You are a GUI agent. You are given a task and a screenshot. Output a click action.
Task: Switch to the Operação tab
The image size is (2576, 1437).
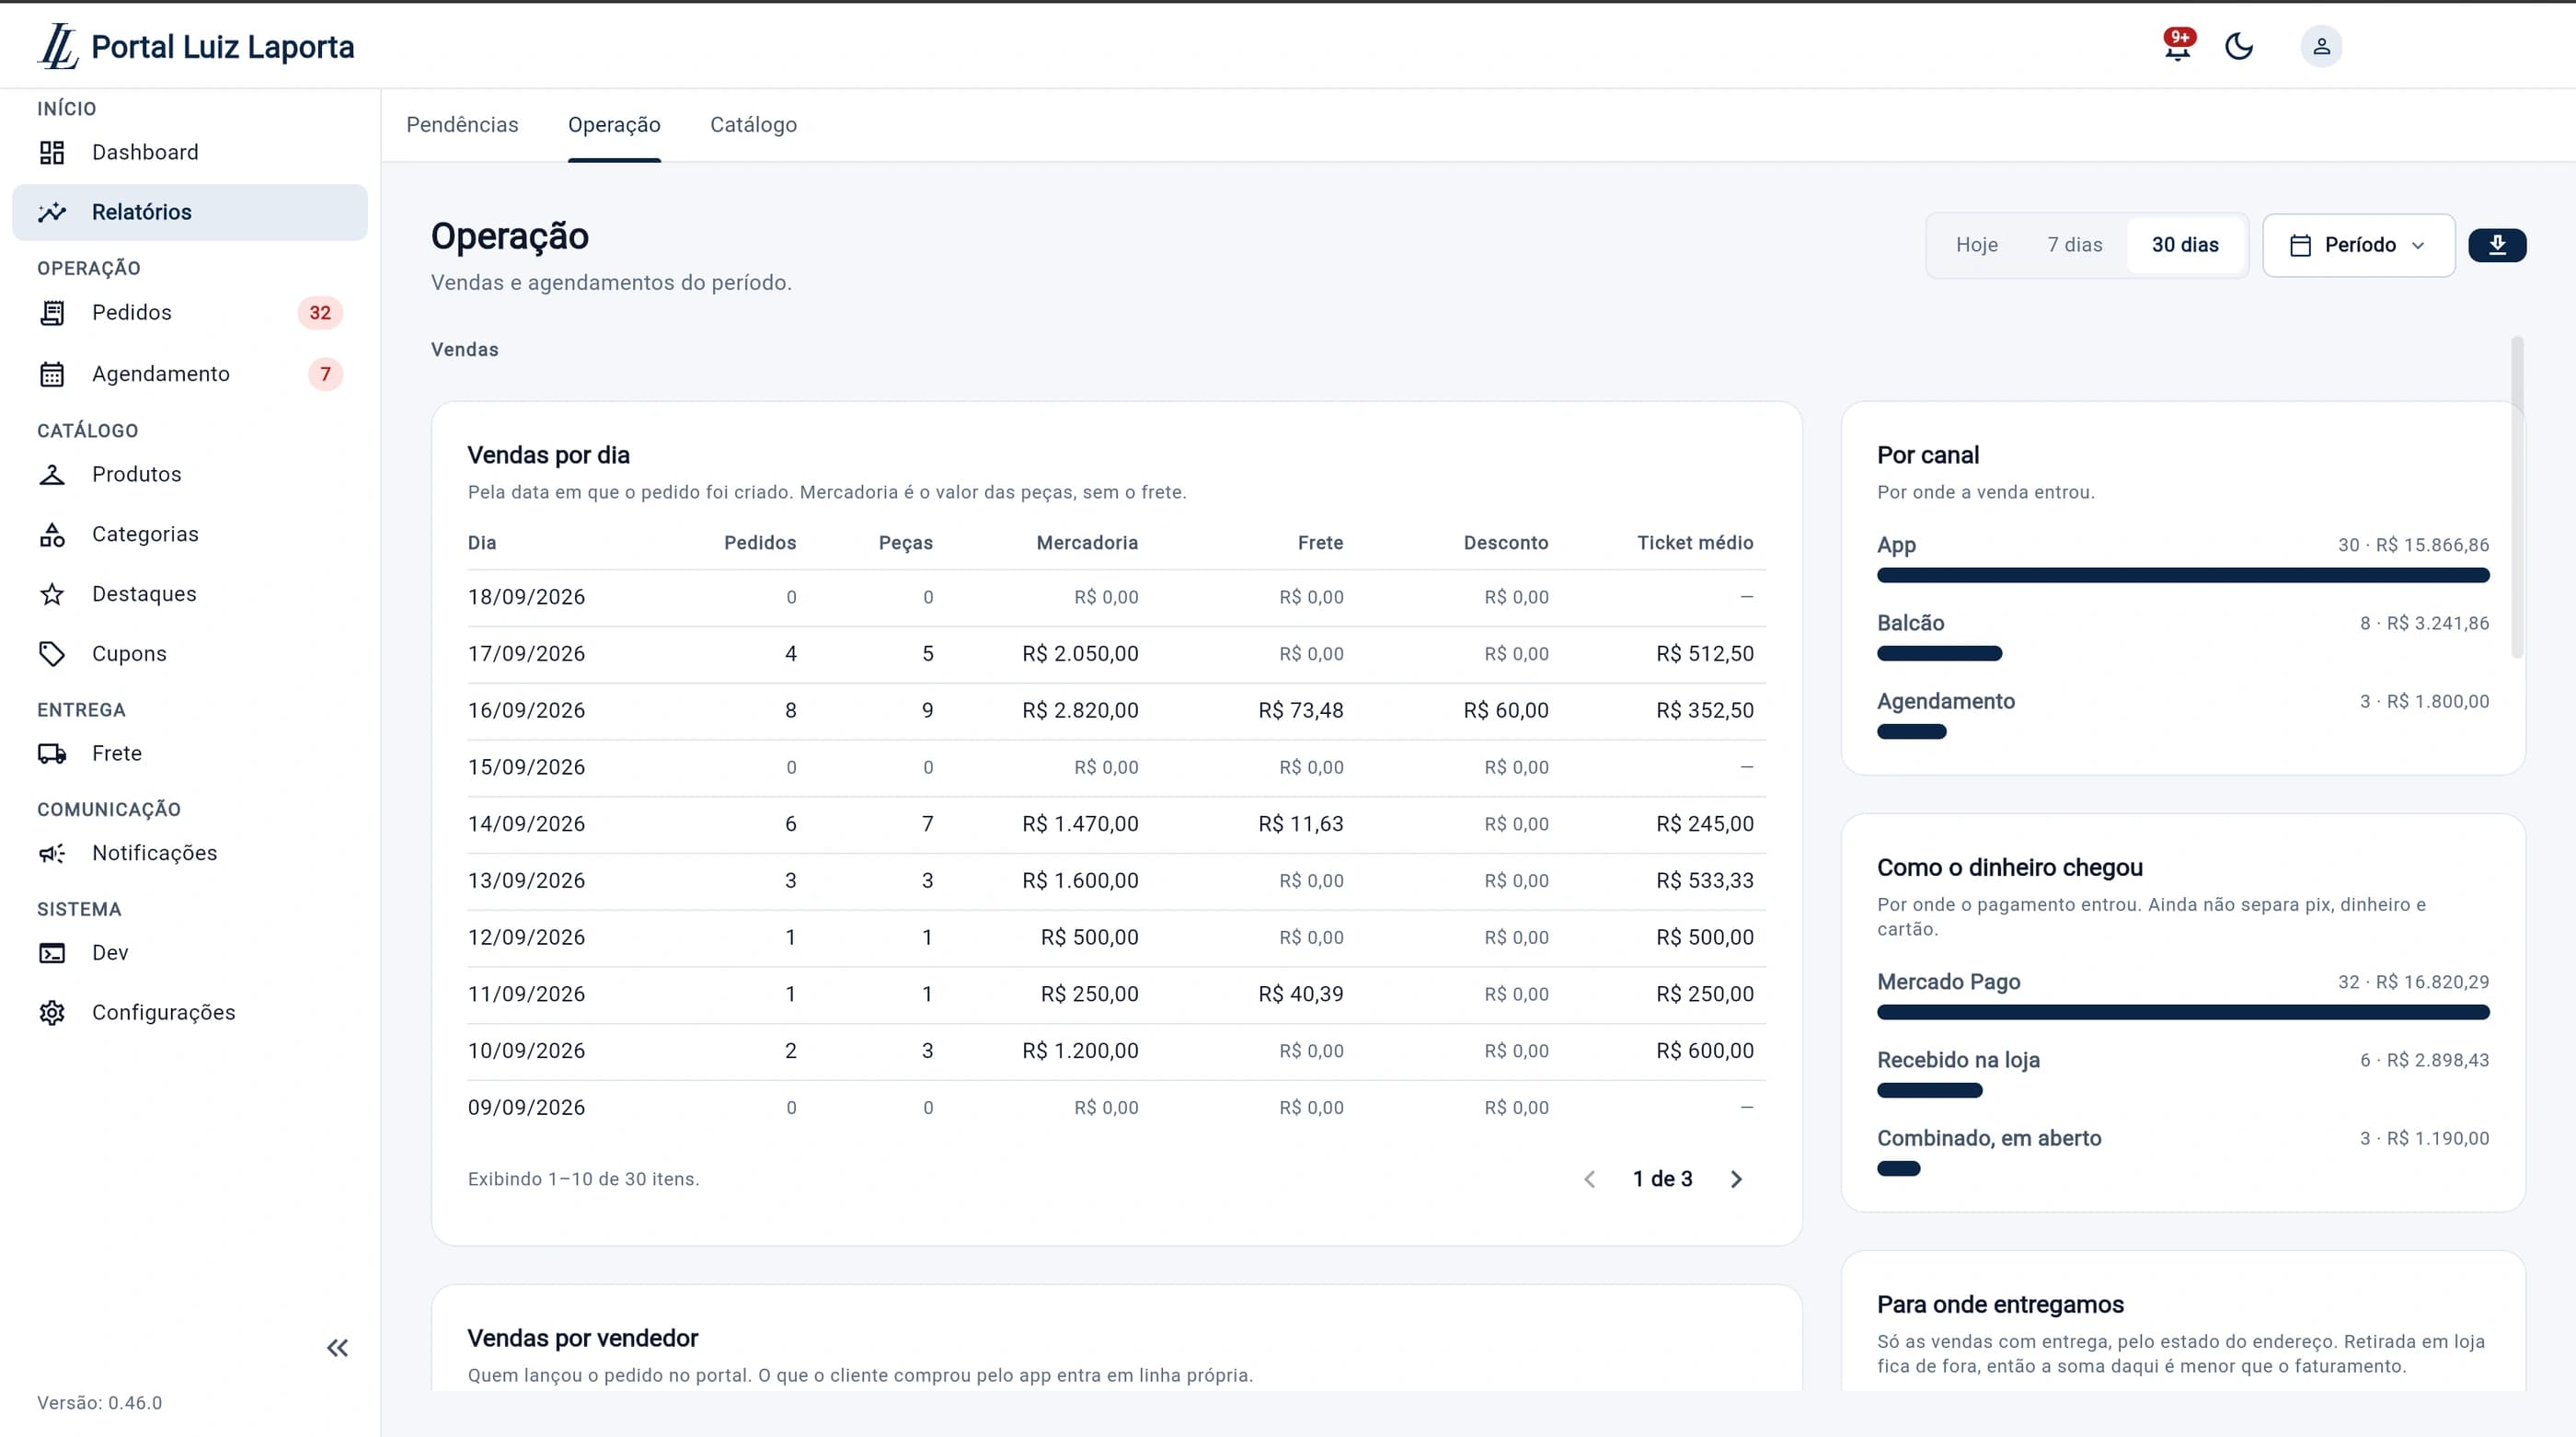point(614,125)
